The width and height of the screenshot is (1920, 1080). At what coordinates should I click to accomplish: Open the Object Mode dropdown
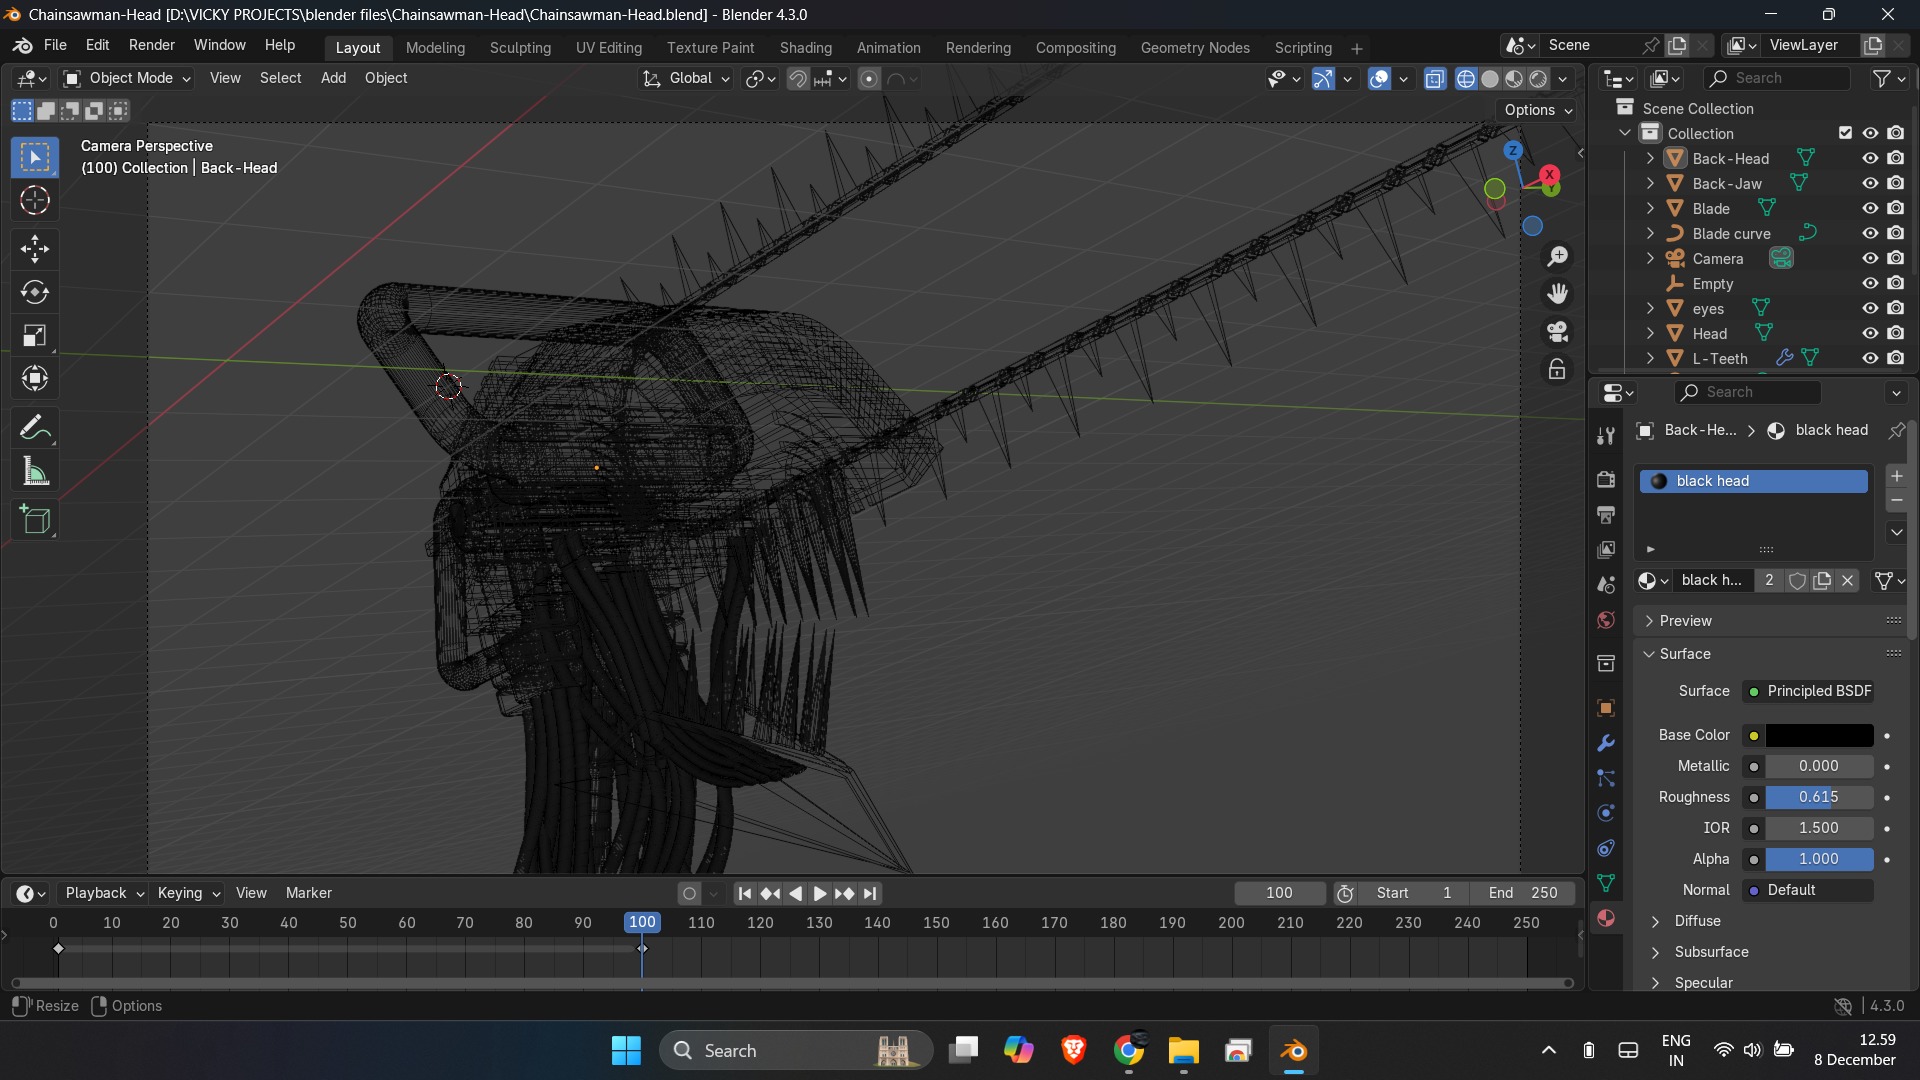[x=127, y=78]
